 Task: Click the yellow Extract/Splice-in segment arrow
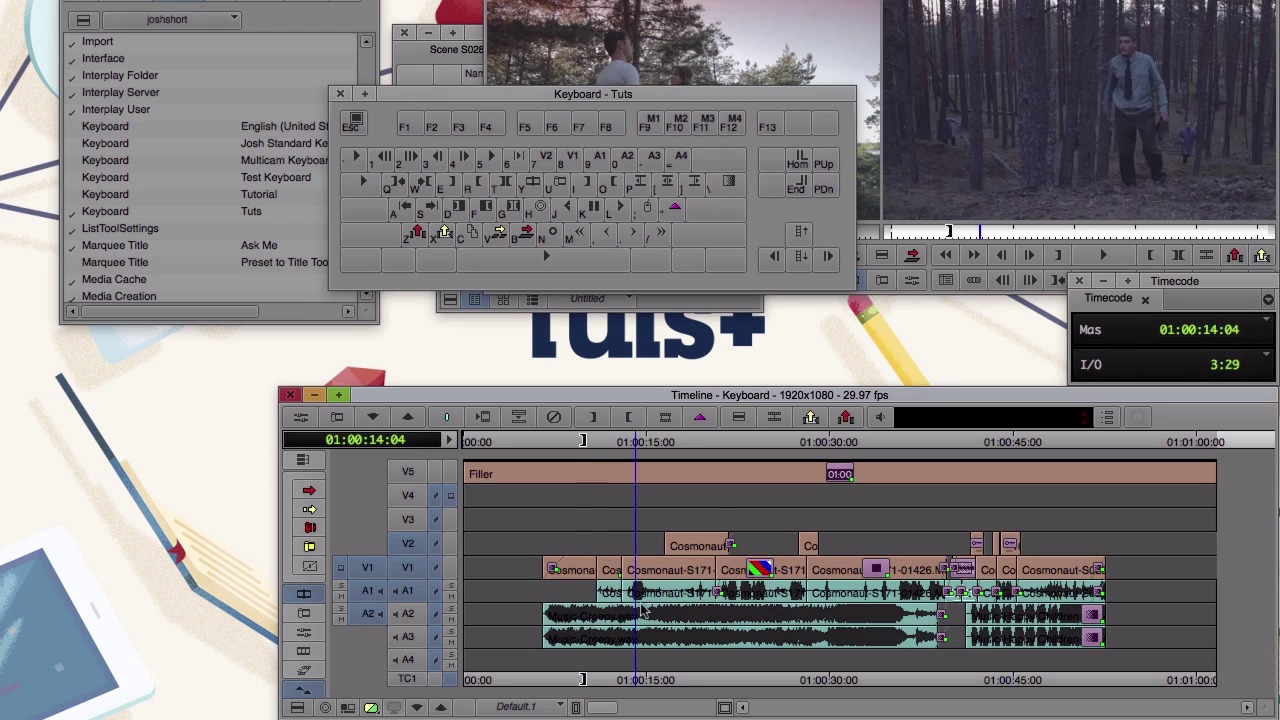point(309,509)
